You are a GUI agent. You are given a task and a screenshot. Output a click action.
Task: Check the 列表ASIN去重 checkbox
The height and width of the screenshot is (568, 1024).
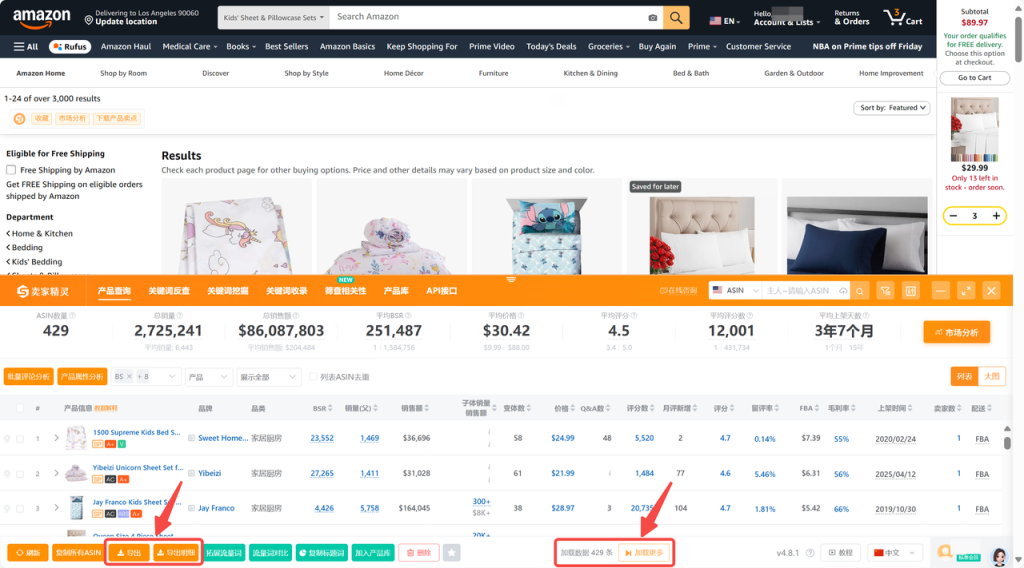pyautogui.click(x=313, y=377)
